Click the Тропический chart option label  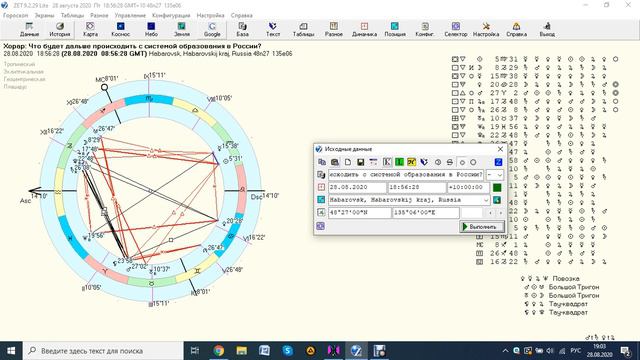(x=19, y=64)
